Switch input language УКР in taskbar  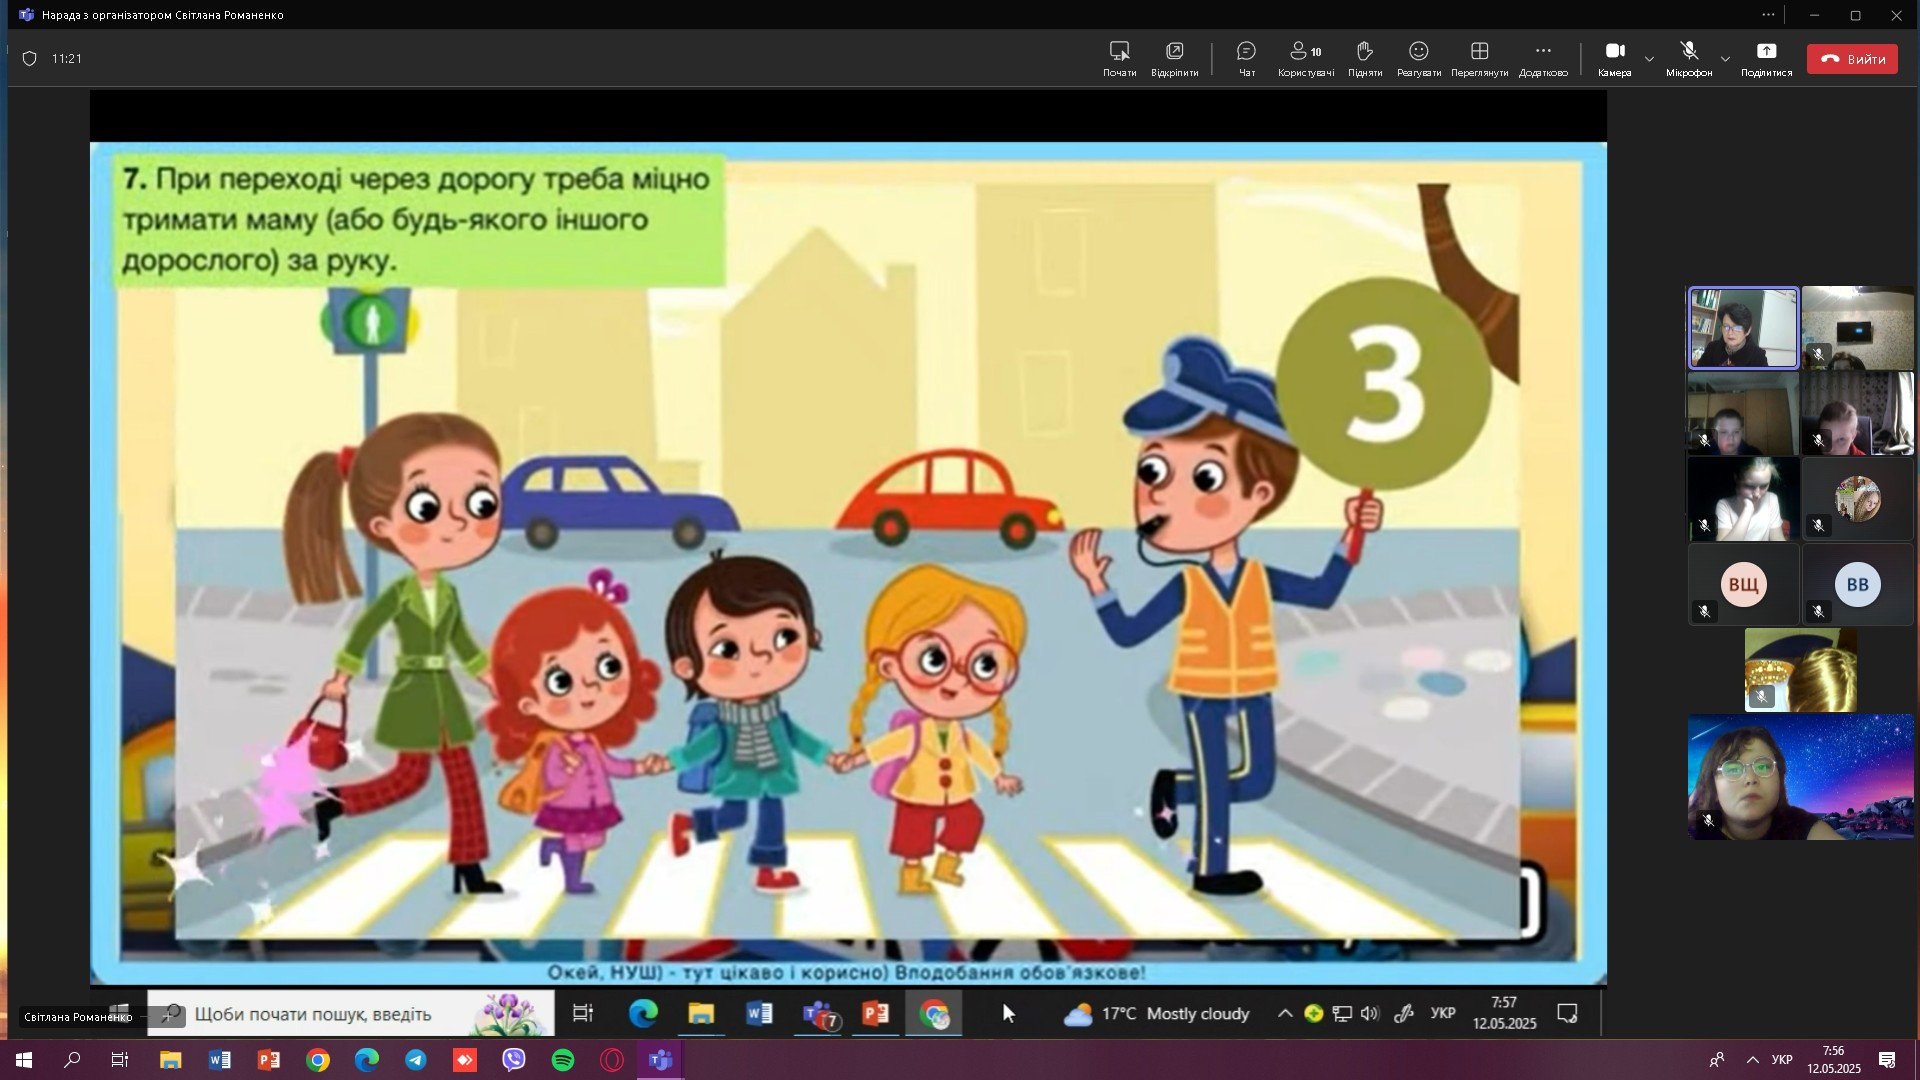tap(1782, 1060)
